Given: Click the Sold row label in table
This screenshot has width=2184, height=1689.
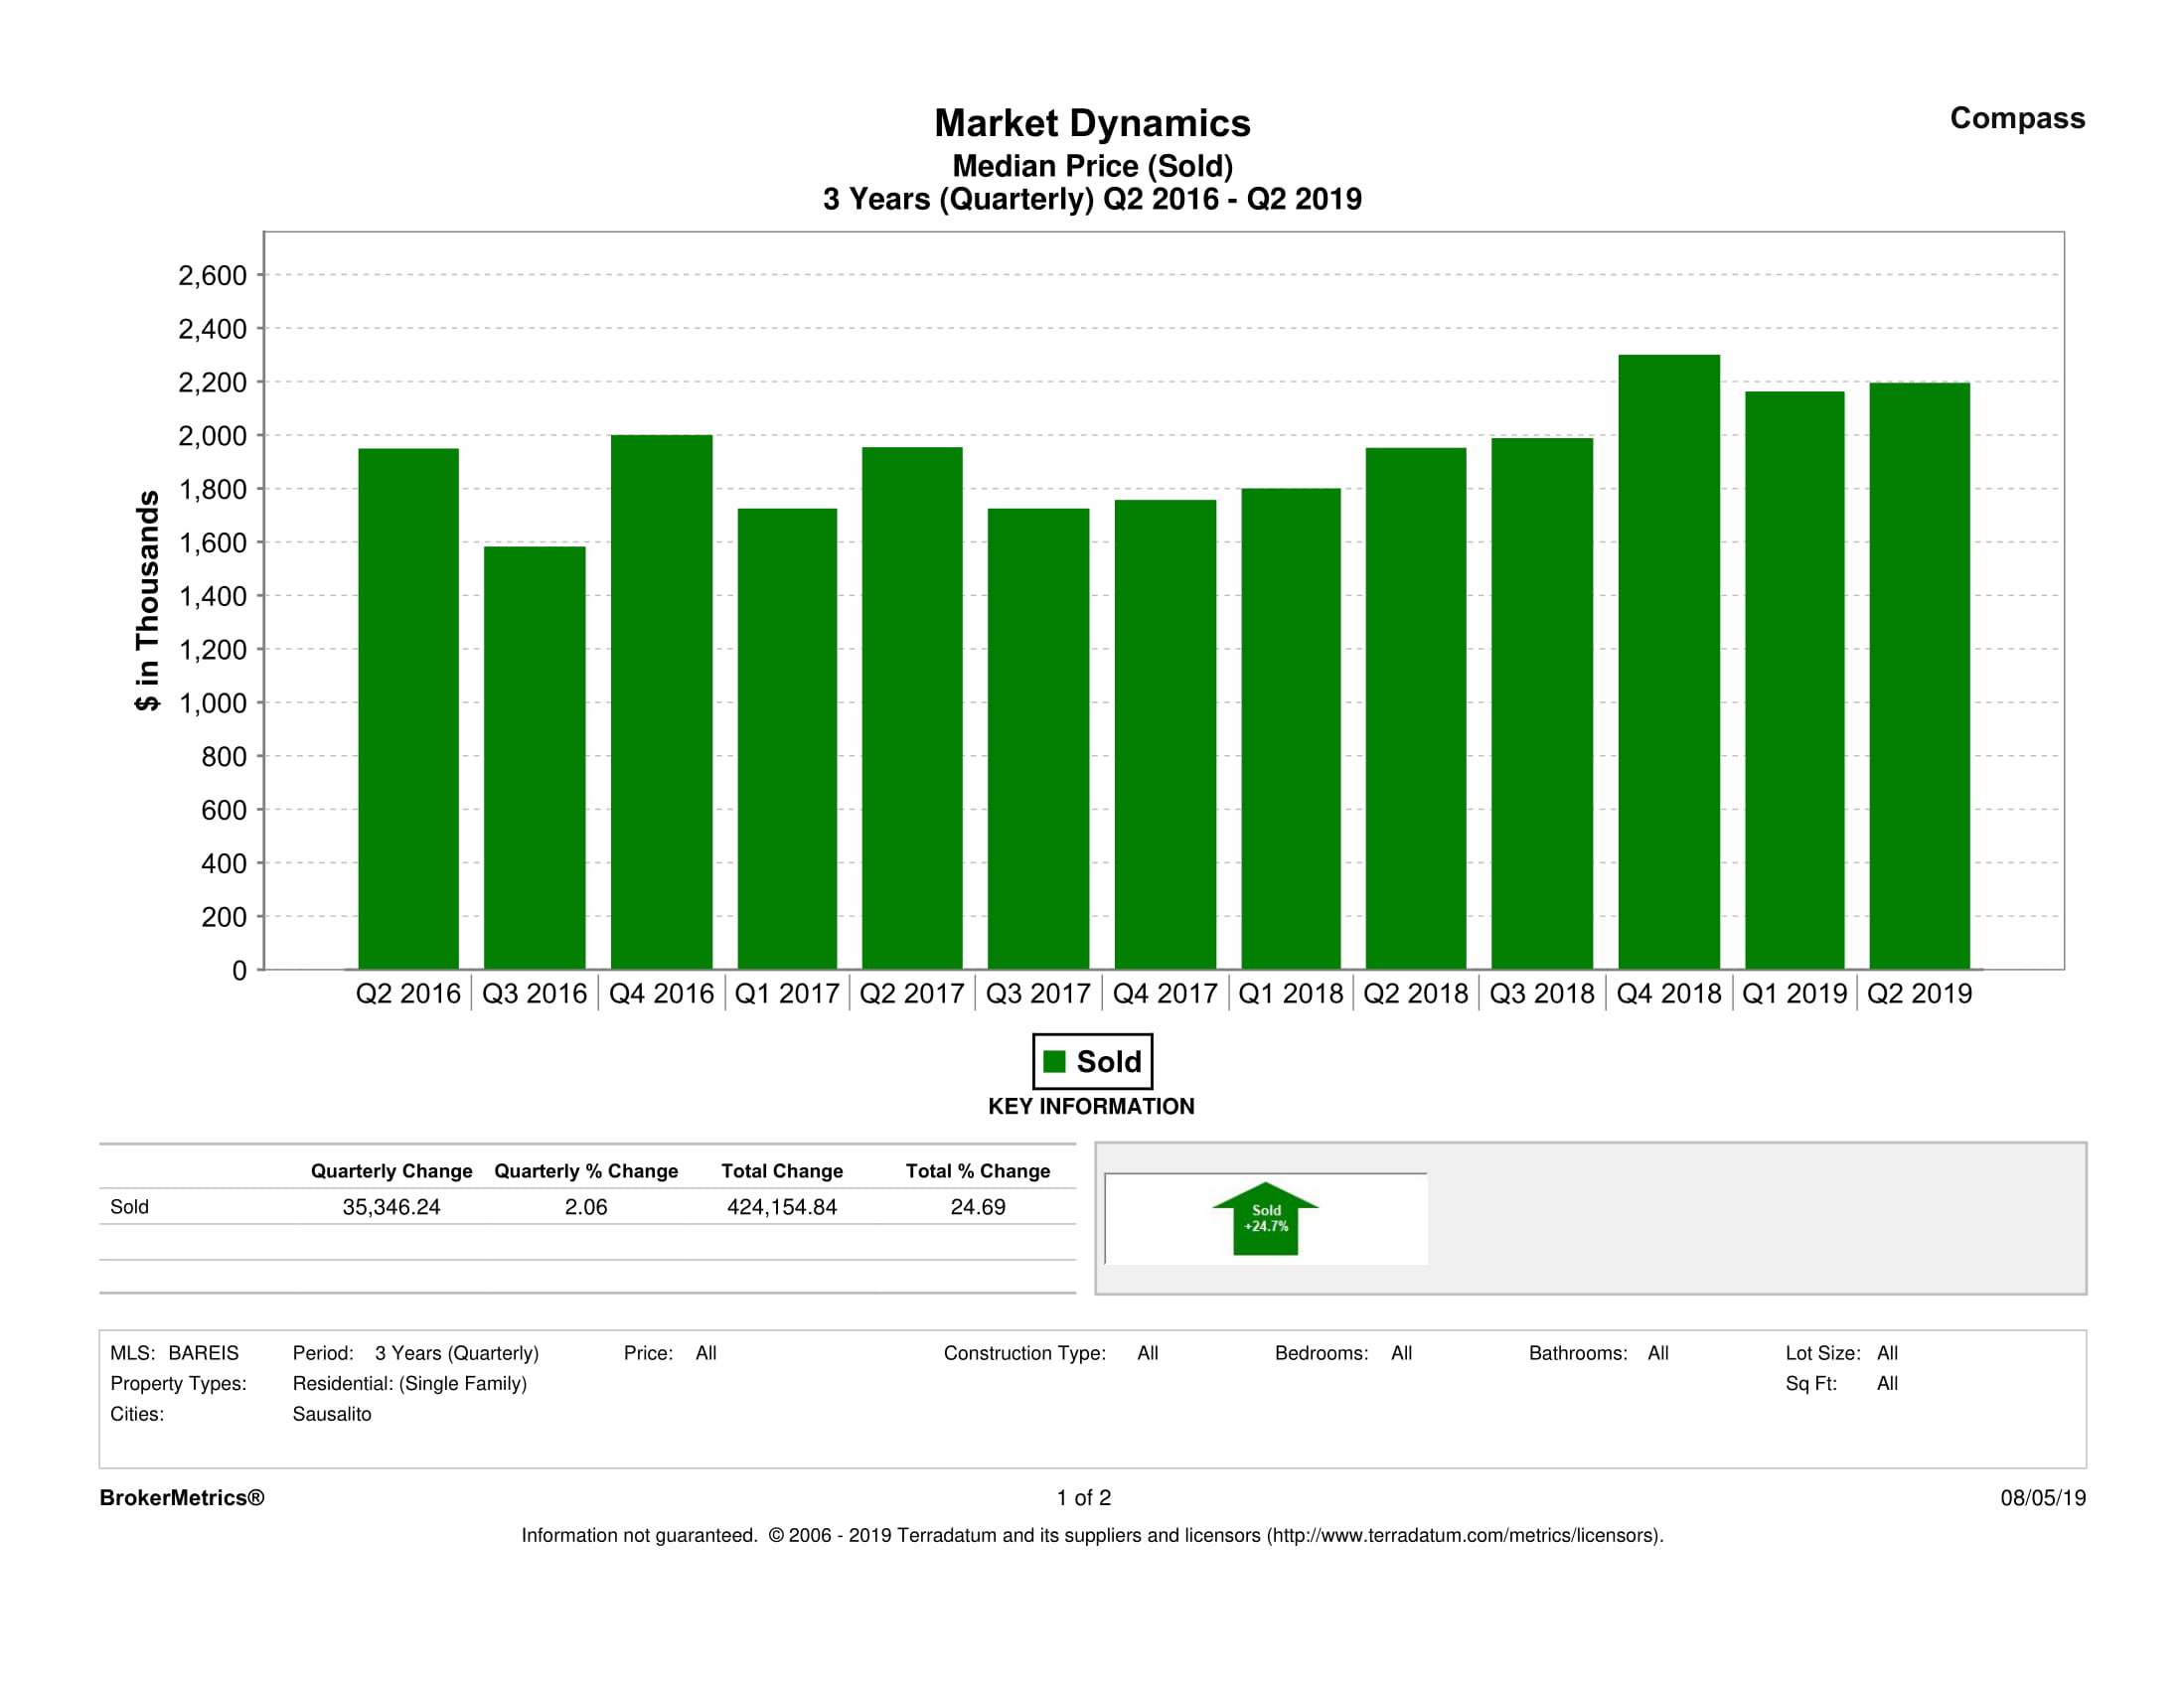Looking at the screenshot, I should (129, 1207).
